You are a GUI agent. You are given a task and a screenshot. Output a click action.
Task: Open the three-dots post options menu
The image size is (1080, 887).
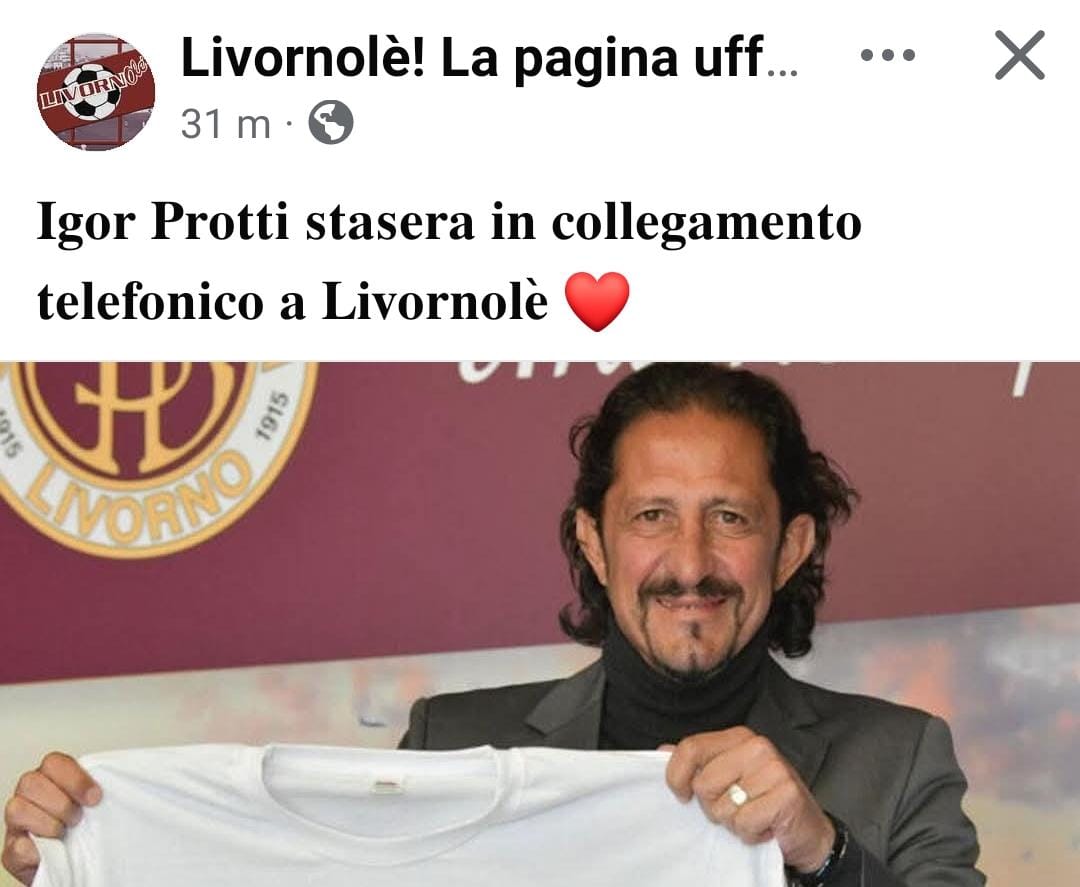pyautogui.click(x=888, y=54)
